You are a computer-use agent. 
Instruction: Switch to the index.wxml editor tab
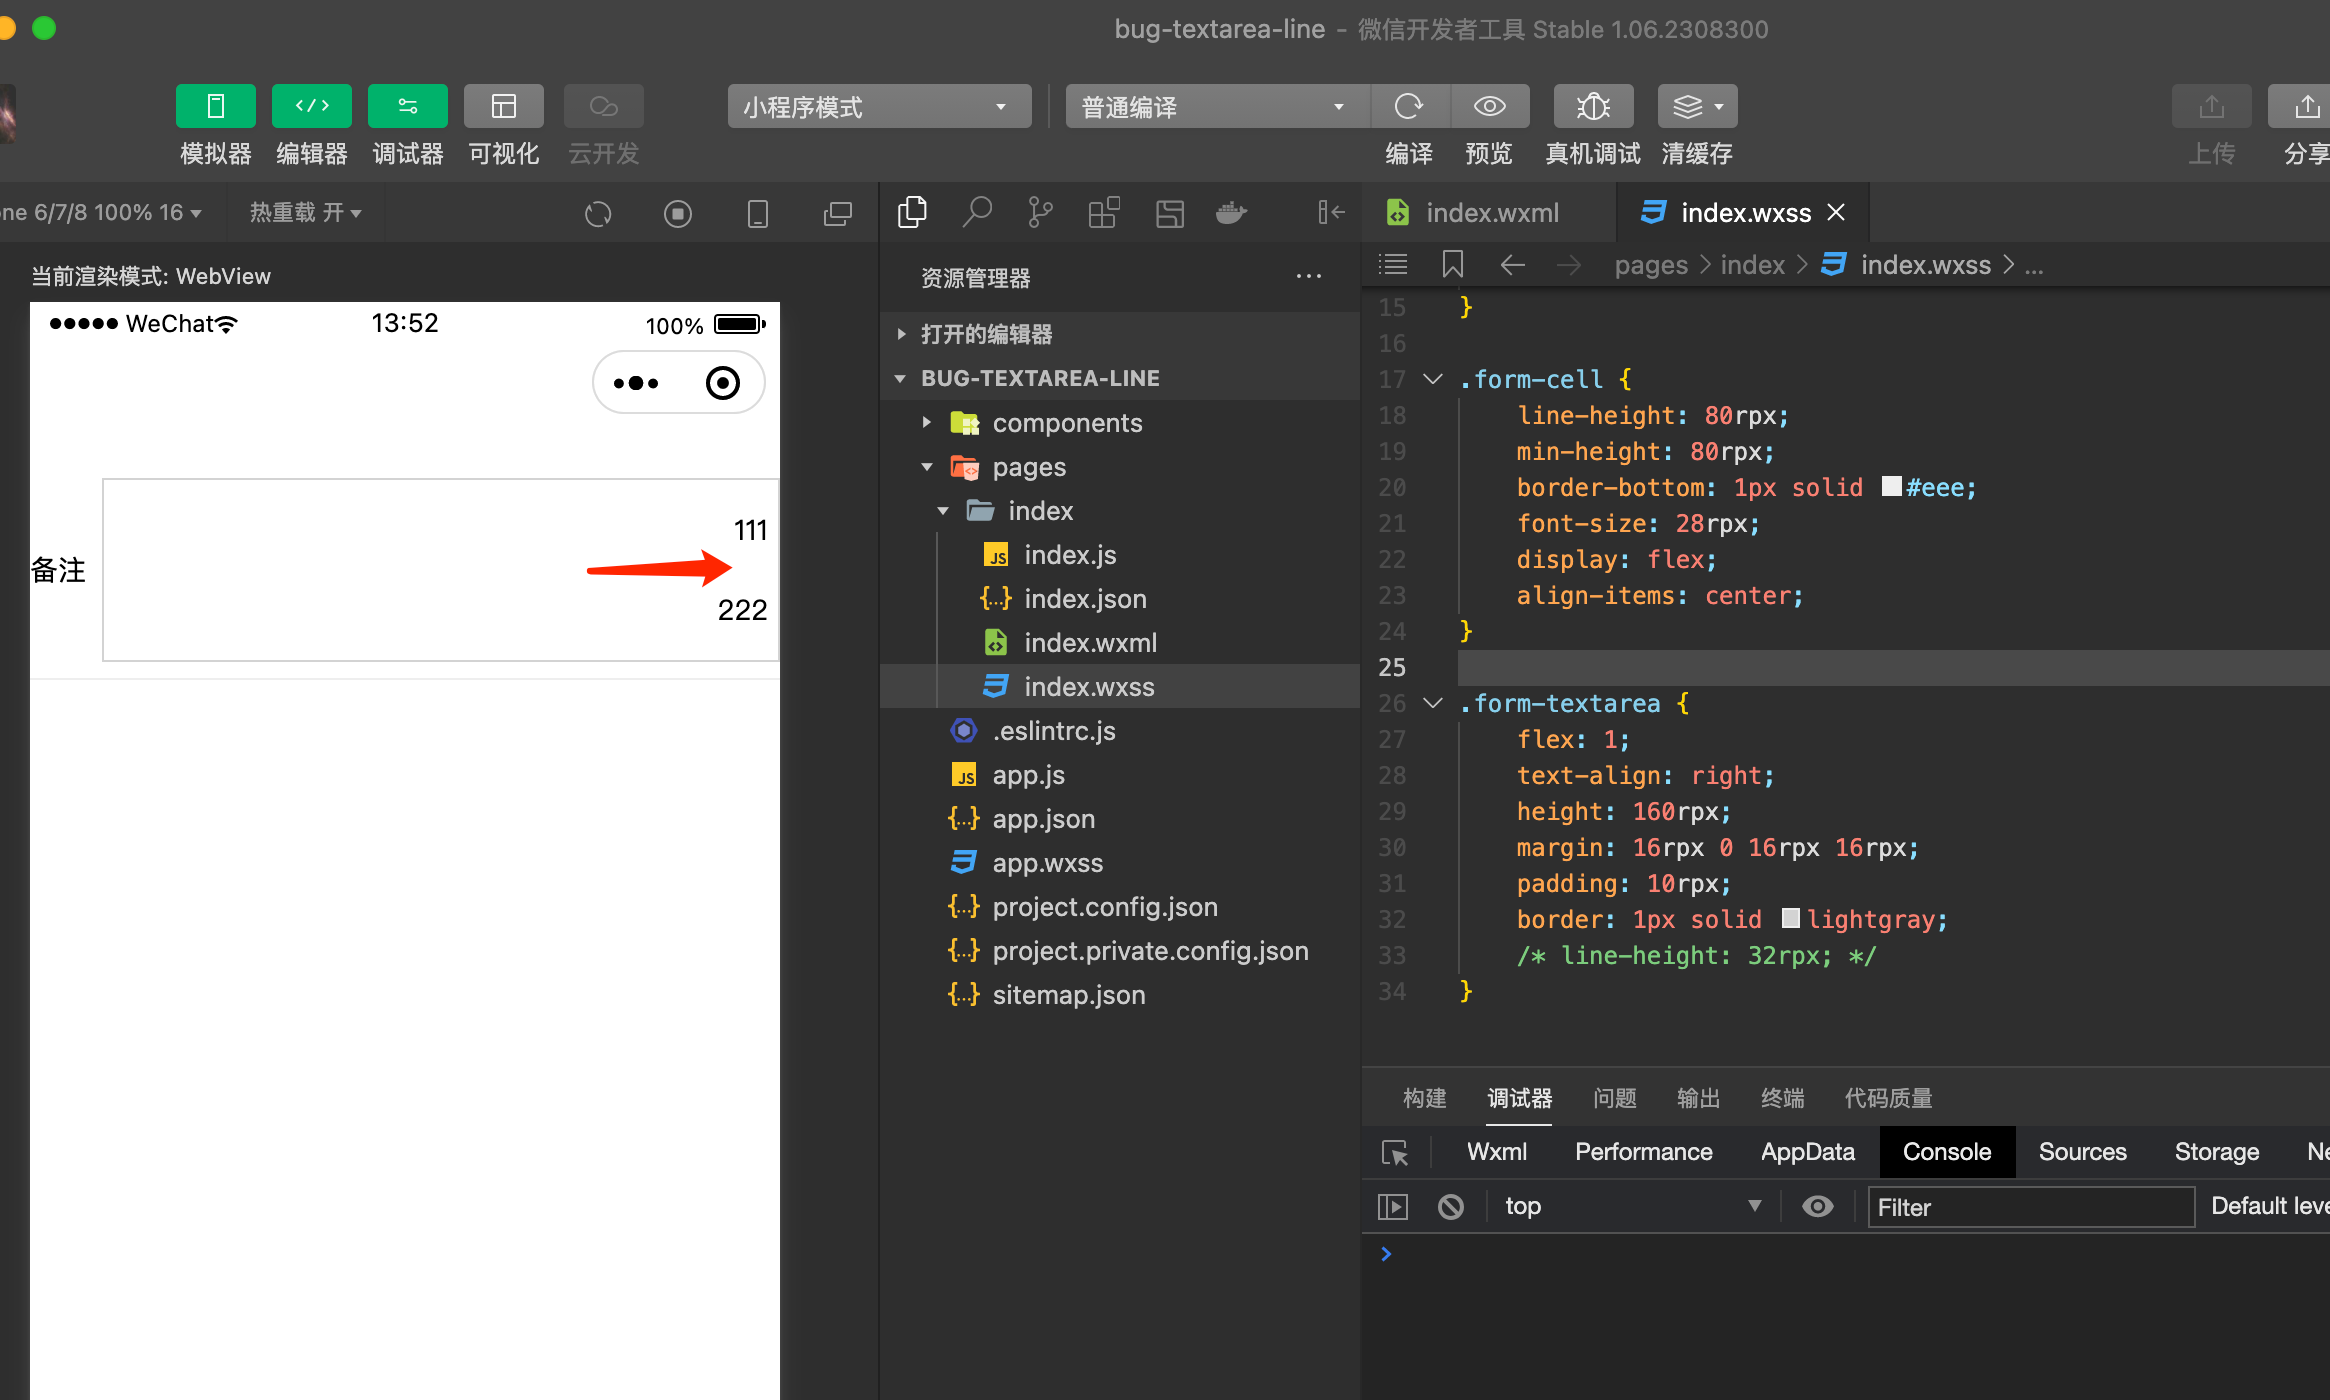point(1490,212)
